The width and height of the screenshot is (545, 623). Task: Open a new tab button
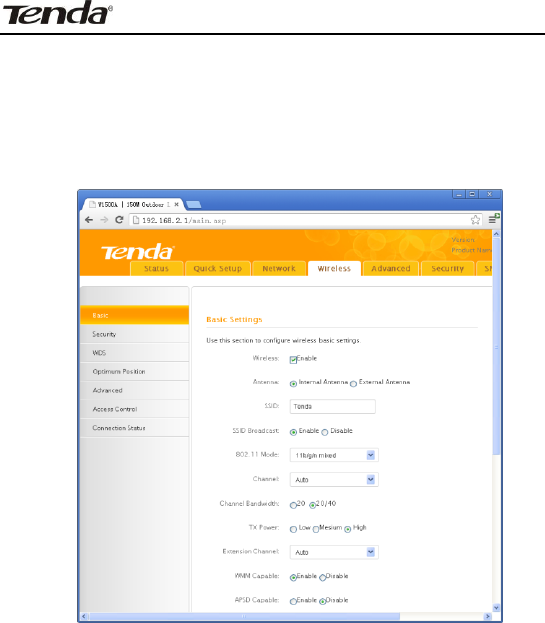193,205
